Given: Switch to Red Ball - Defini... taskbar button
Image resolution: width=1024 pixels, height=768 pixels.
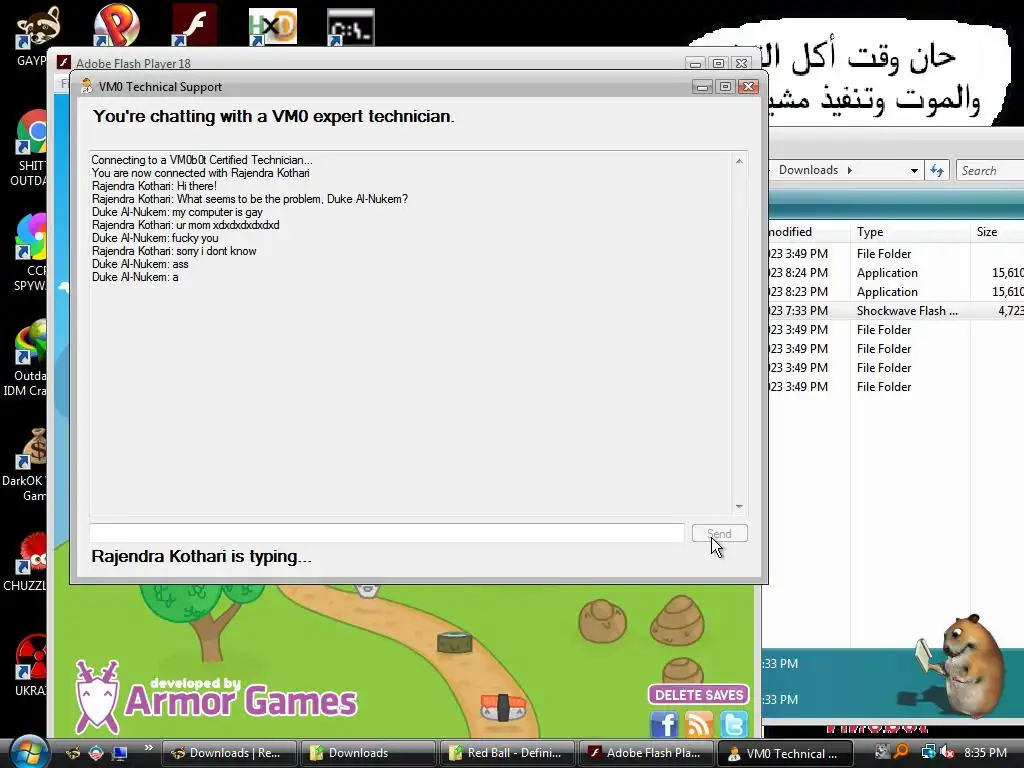Looking at the screenshot, I should [x=507, y=753].
